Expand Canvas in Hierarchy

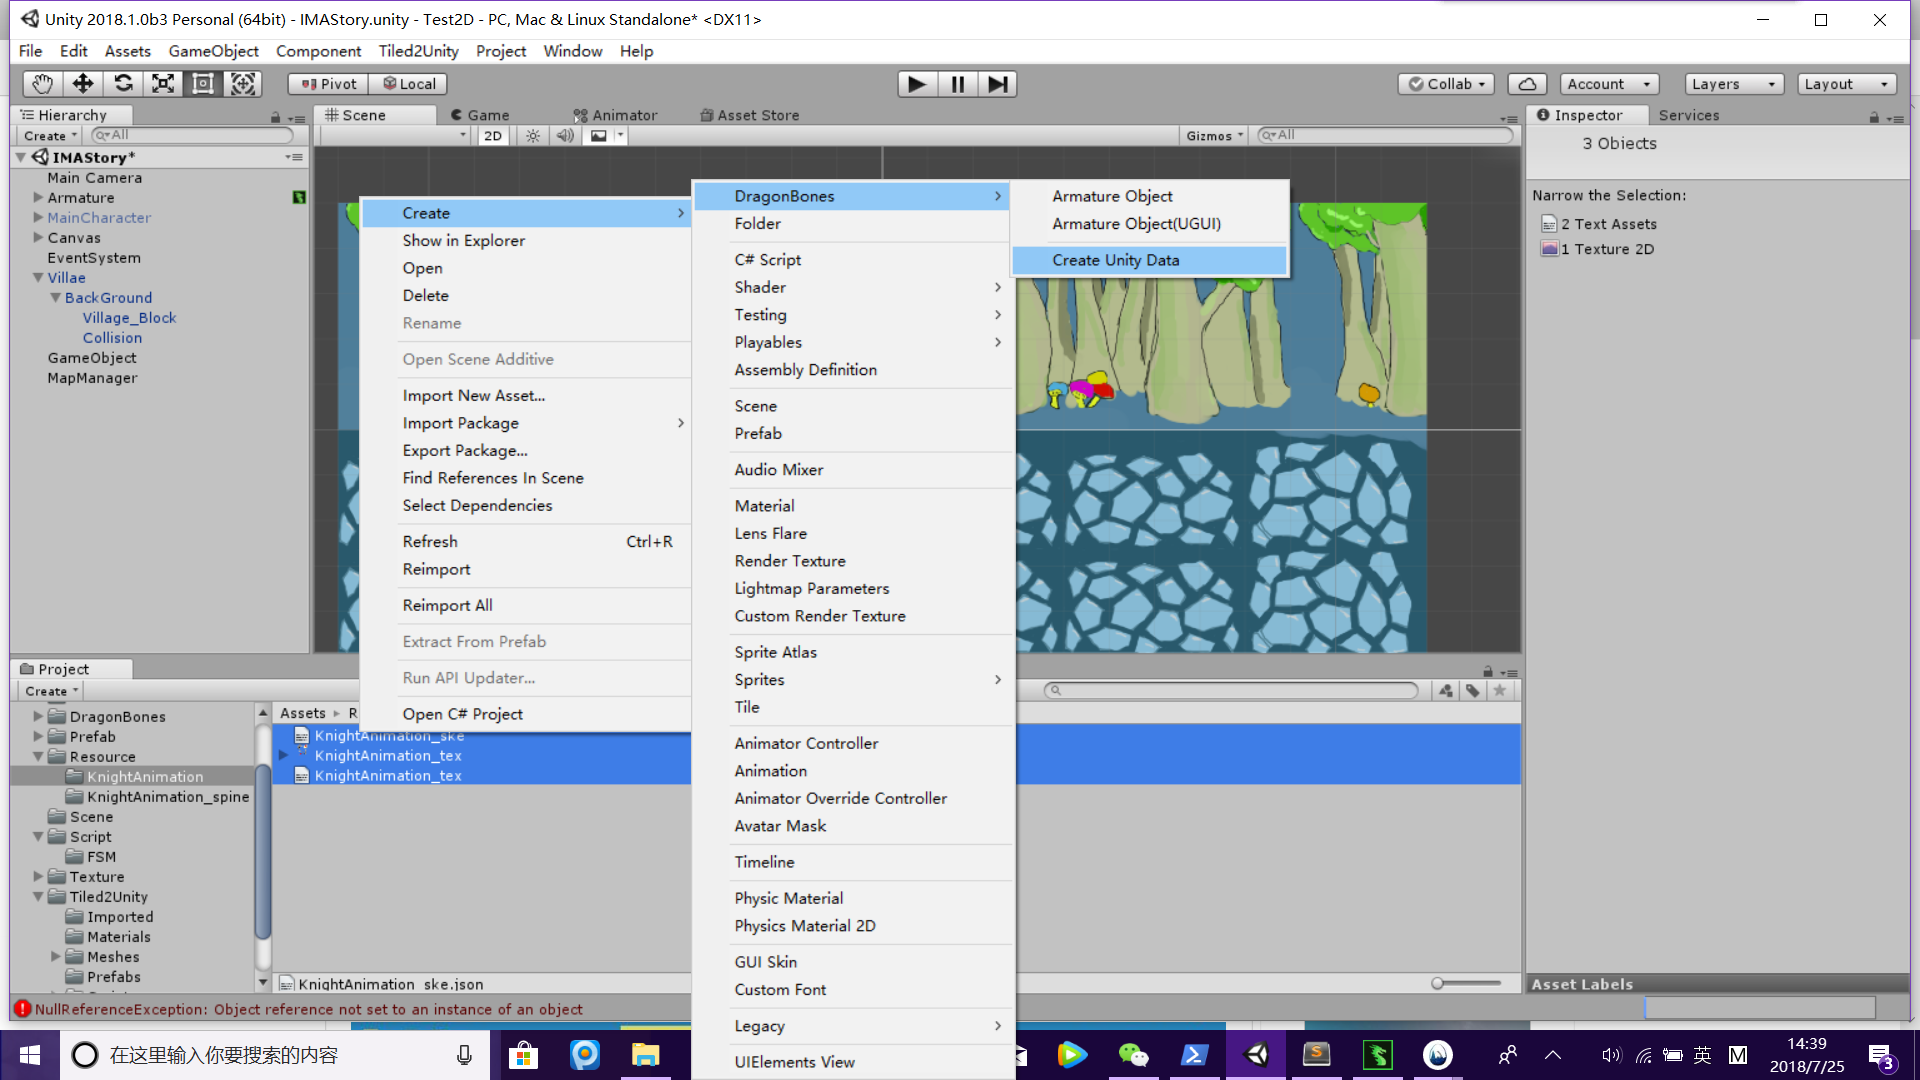click(38, 238)
